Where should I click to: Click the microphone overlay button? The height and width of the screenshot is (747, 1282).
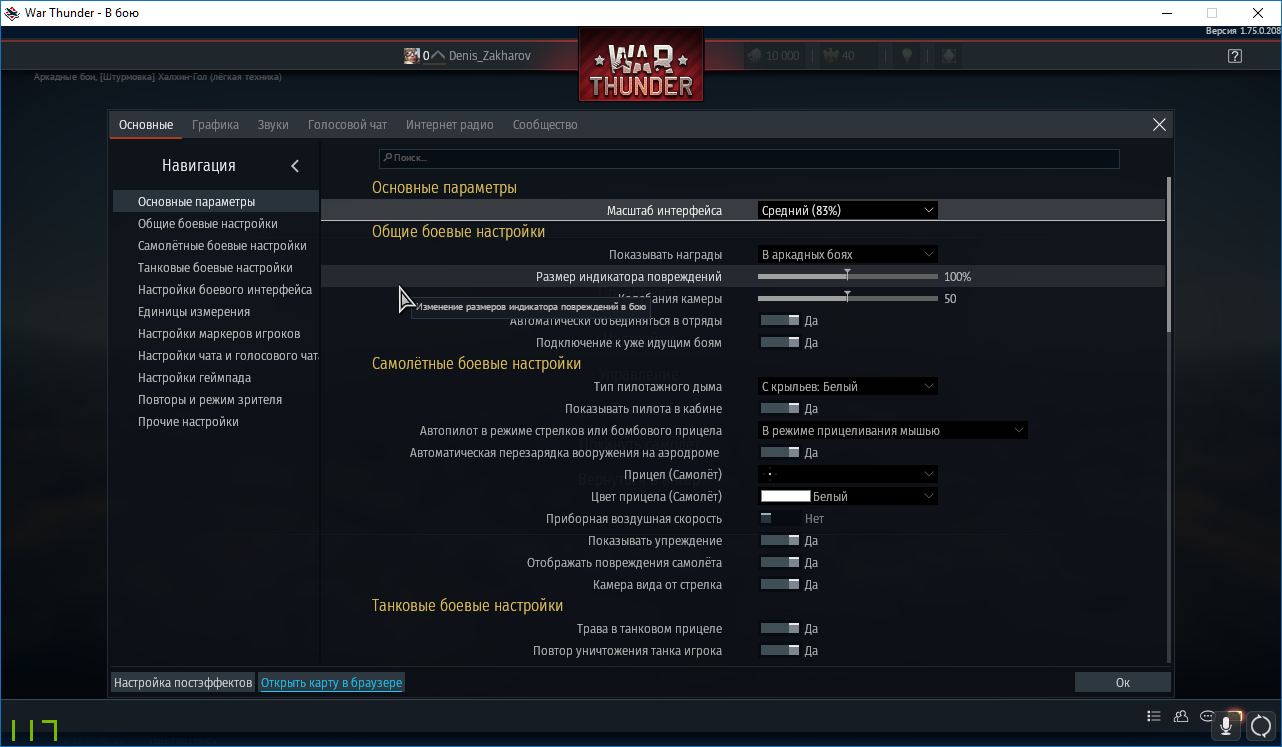1226,726
